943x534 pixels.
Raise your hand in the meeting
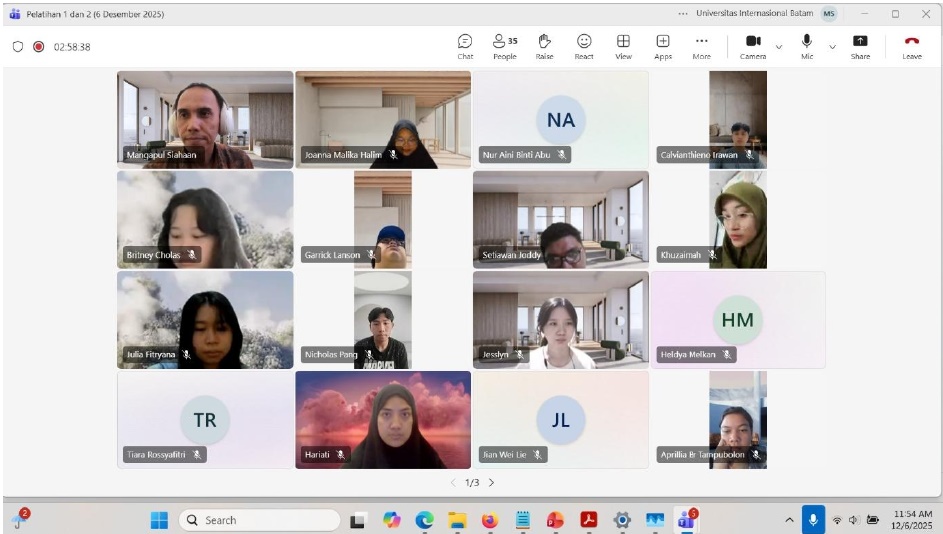pyautogui.click(x=544, y=46)
